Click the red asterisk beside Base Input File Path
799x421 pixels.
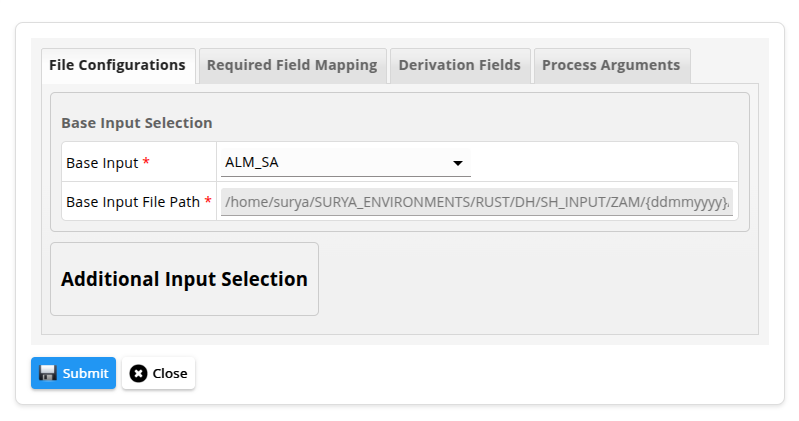(x=208, y=202)
